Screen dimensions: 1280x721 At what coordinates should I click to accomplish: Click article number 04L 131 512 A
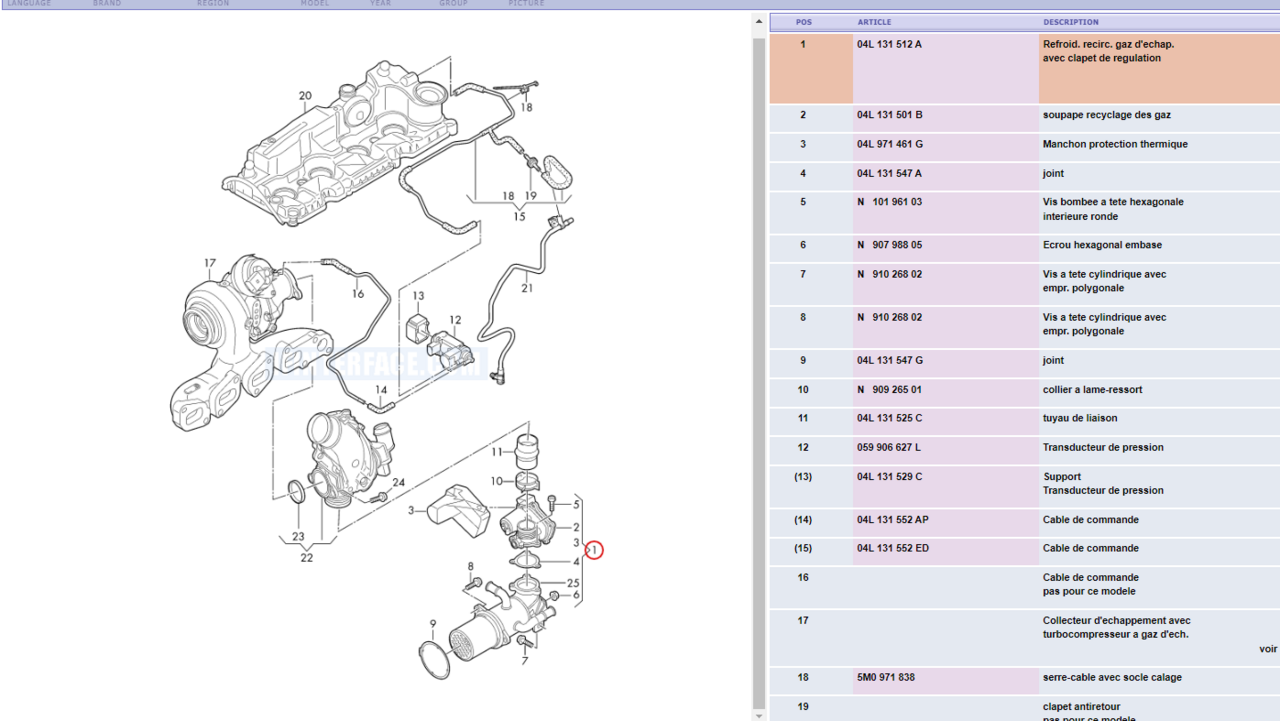889,45
